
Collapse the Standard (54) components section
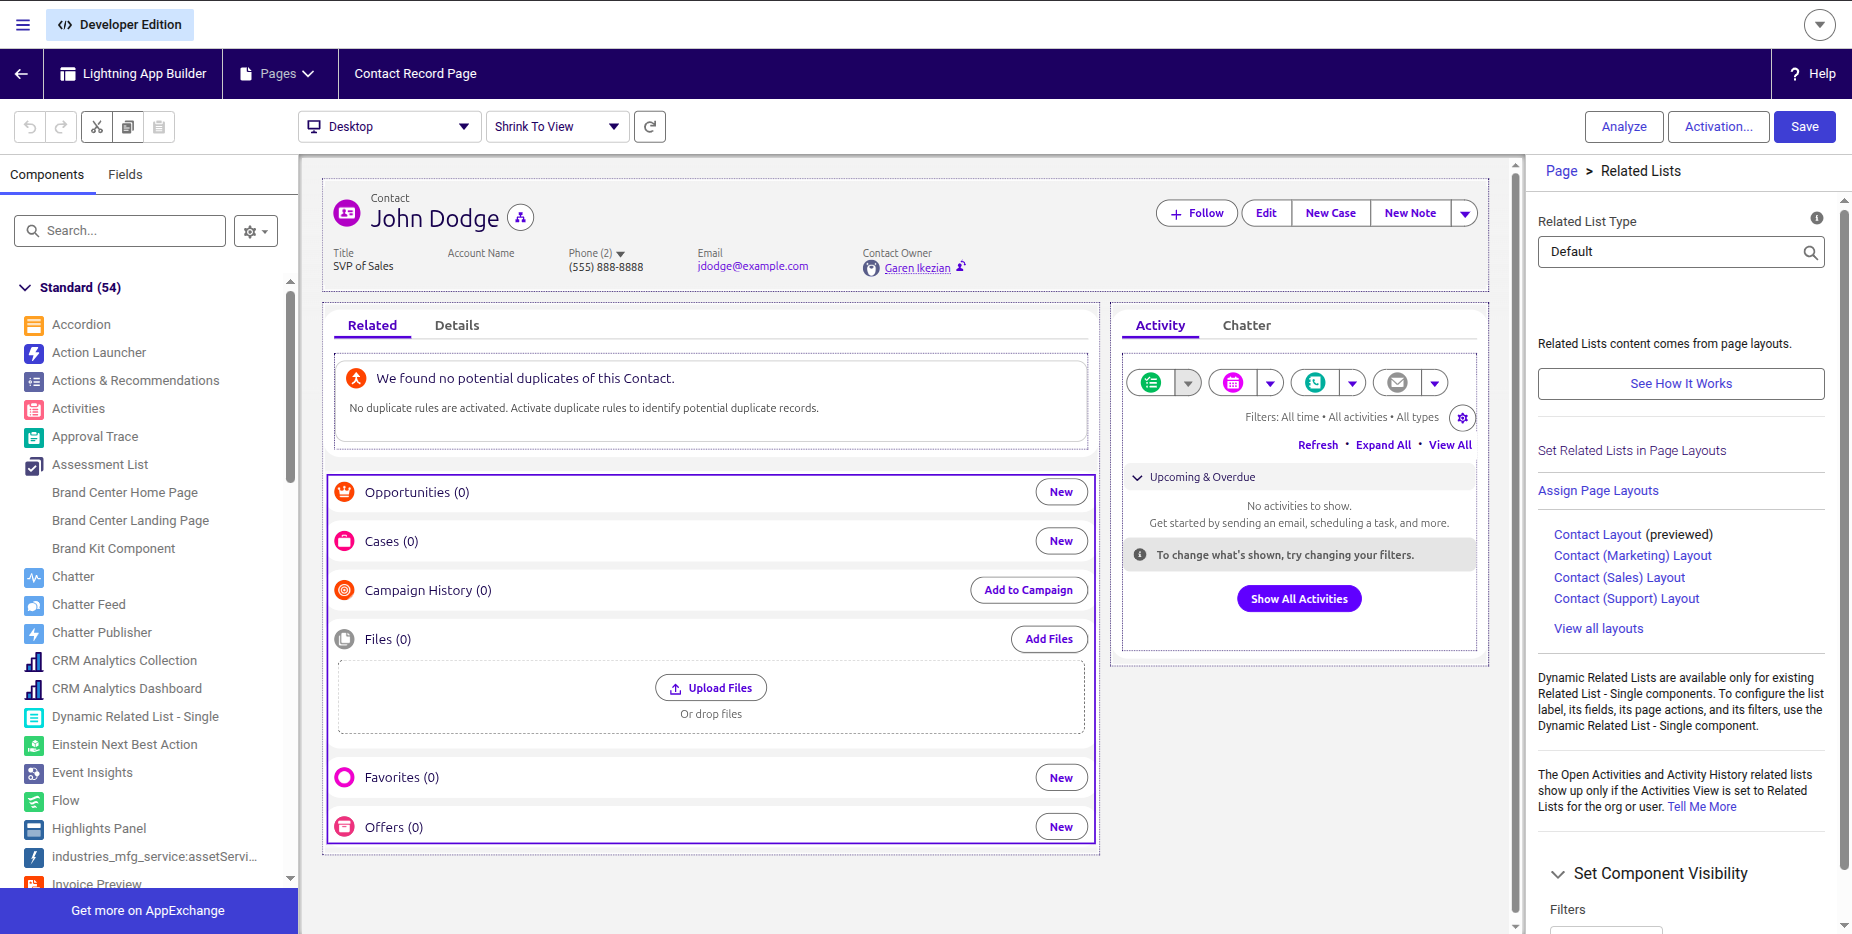[25, 288]
